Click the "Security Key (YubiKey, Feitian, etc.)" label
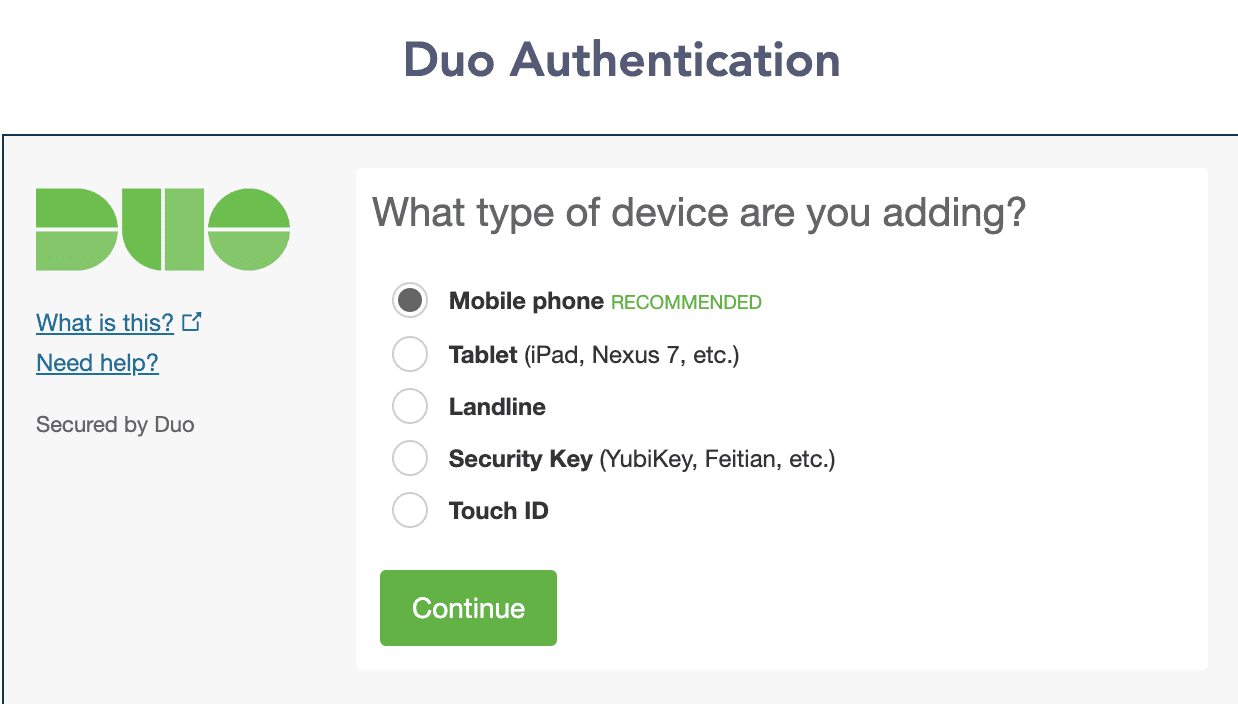Viewport: 1238px width, 704px height. click(641, 458)
